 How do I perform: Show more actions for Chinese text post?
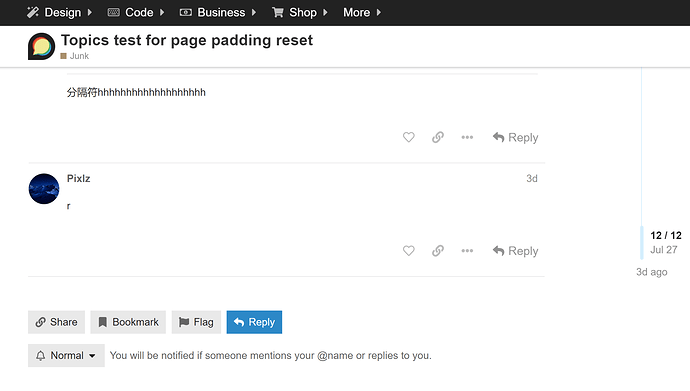pyautogui.click(x=467, y=137)
